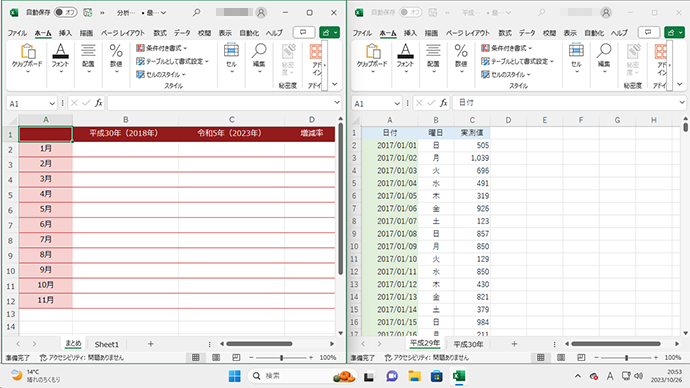Open Editing search group in left window
This screenshot has height=388, width=690.
[x=259, y=59]
